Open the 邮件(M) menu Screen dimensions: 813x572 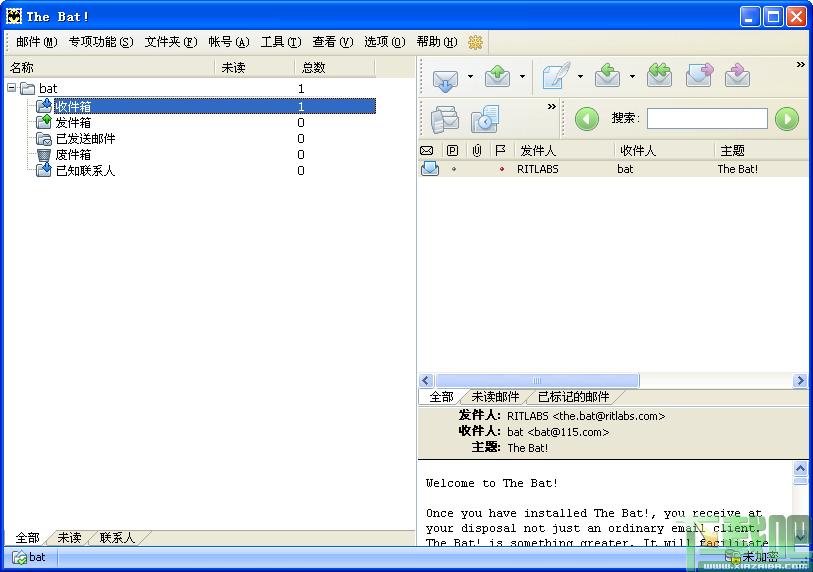[36, 42]
